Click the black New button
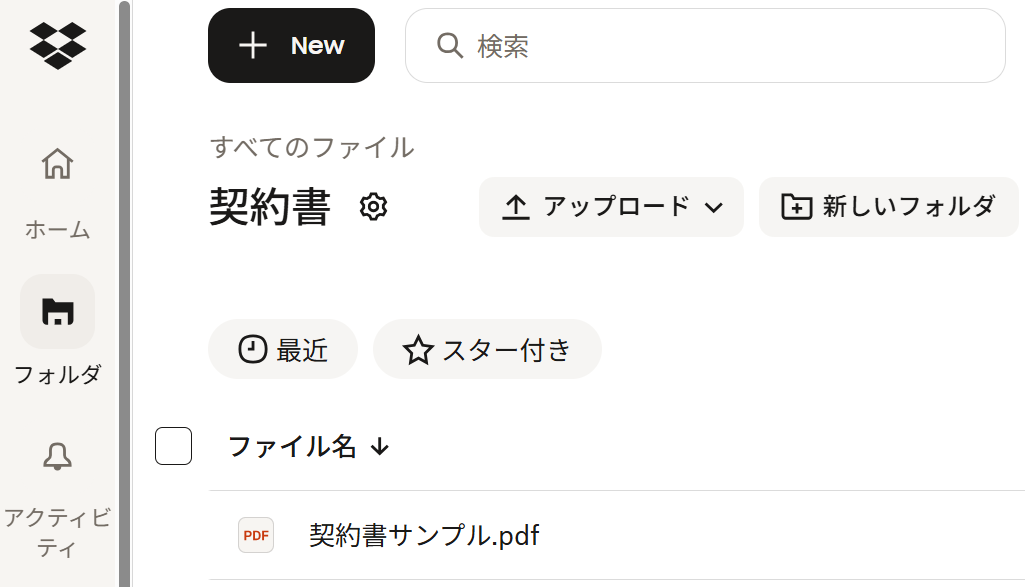This screenshot has height=587, width=1025. click(x=291, y=46)
